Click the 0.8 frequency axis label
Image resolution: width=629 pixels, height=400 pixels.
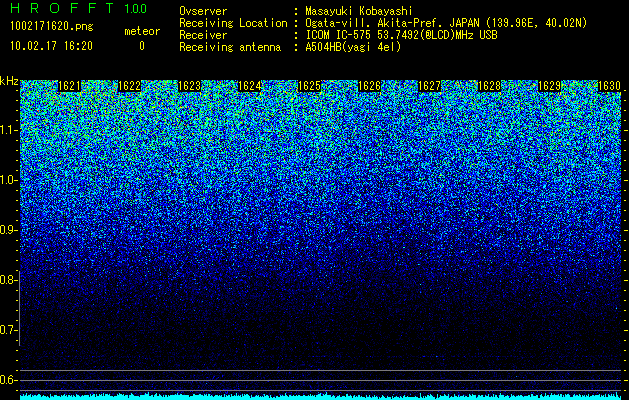(7, 280)
